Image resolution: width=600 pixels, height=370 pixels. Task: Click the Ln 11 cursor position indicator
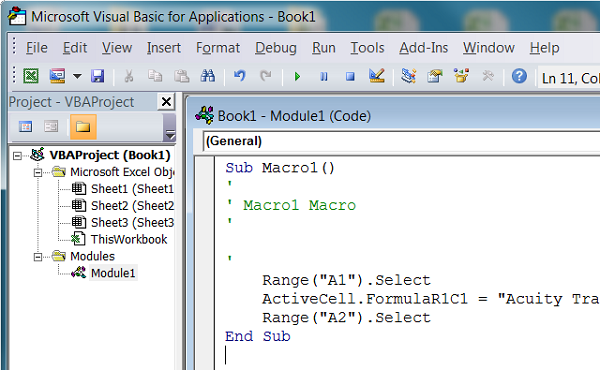pos(569,78)
